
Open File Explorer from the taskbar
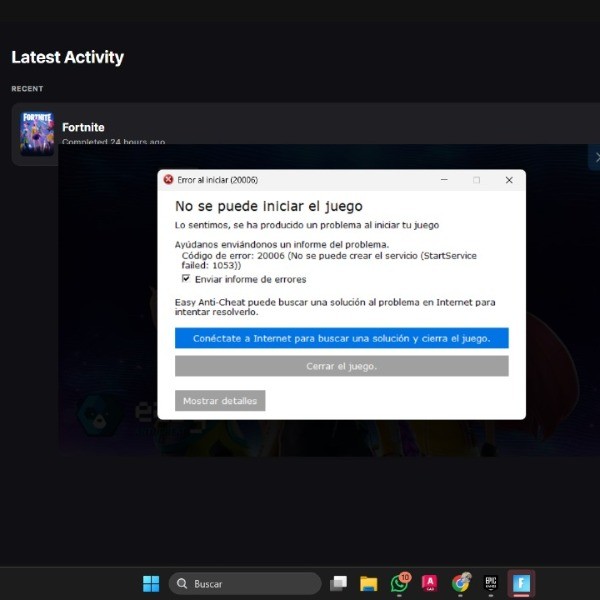click(368, 583)
